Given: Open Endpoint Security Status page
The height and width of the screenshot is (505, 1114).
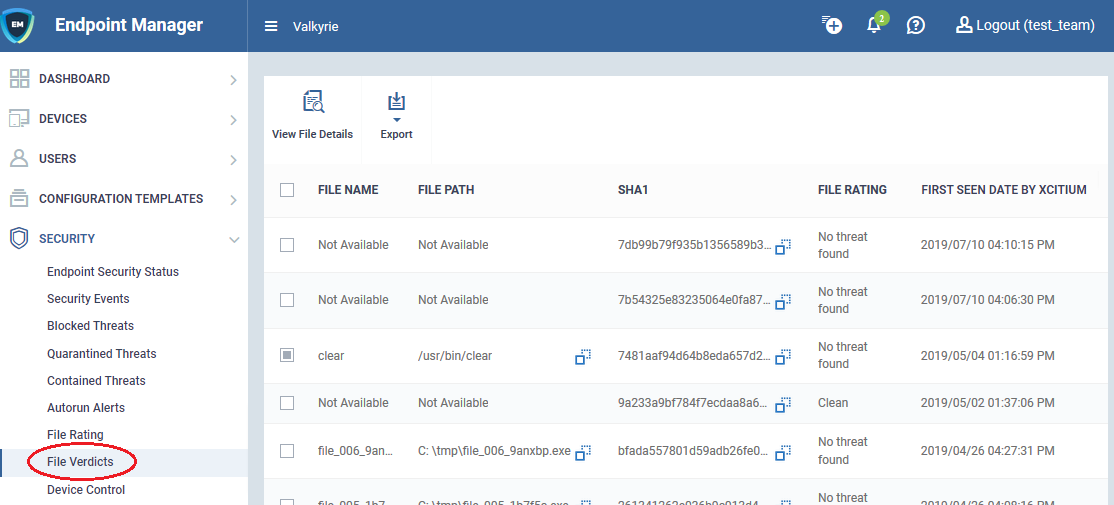Looking at the screenshot, I should 113,271.
